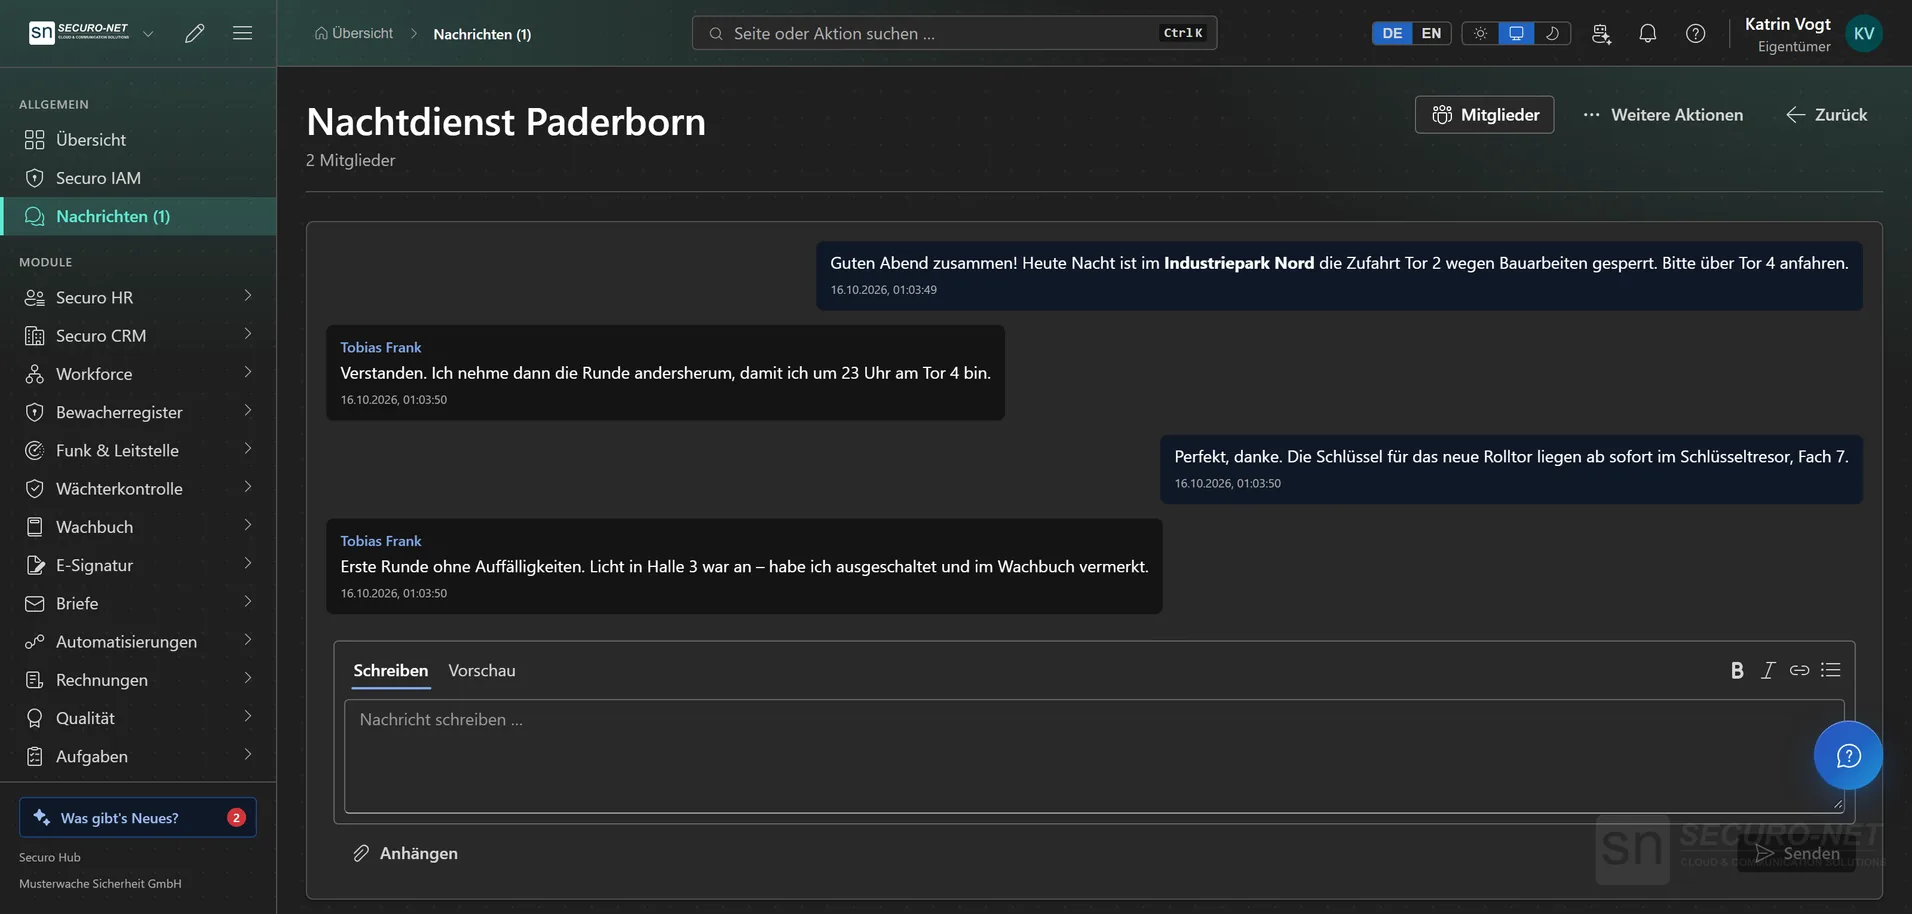Open the user management icon beside the bell

click(x=1601, y=33)
